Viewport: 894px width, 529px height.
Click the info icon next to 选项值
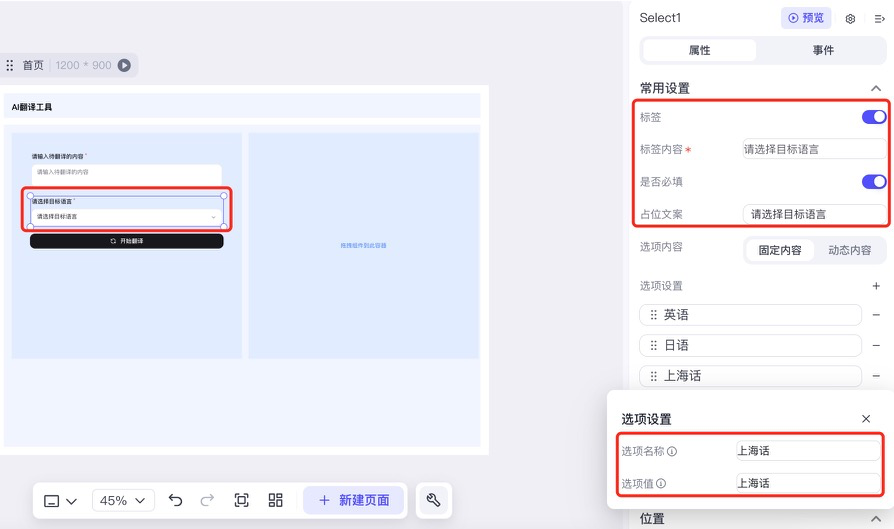click(x=661, y=483)
